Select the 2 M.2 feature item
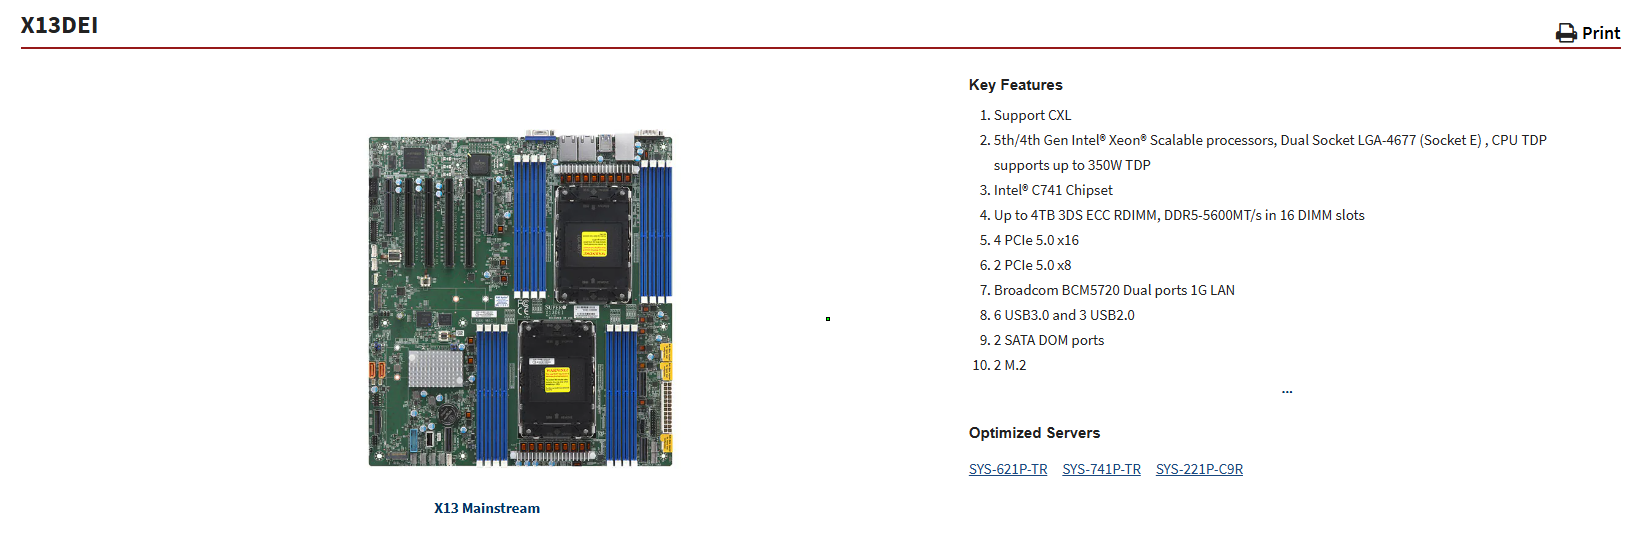The height and width of the screenshot is (534, 1635). point(1009,365)
